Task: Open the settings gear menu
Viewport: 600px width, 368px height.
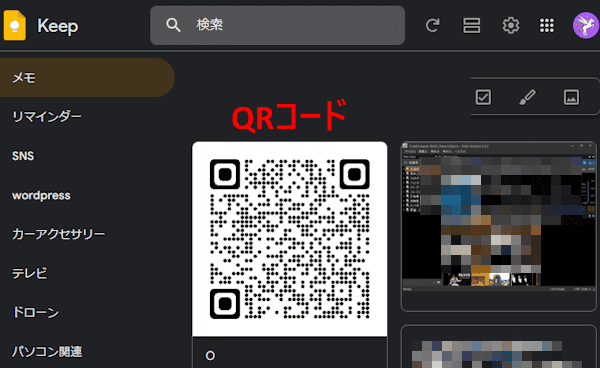Action: click(x=510, y=25)
